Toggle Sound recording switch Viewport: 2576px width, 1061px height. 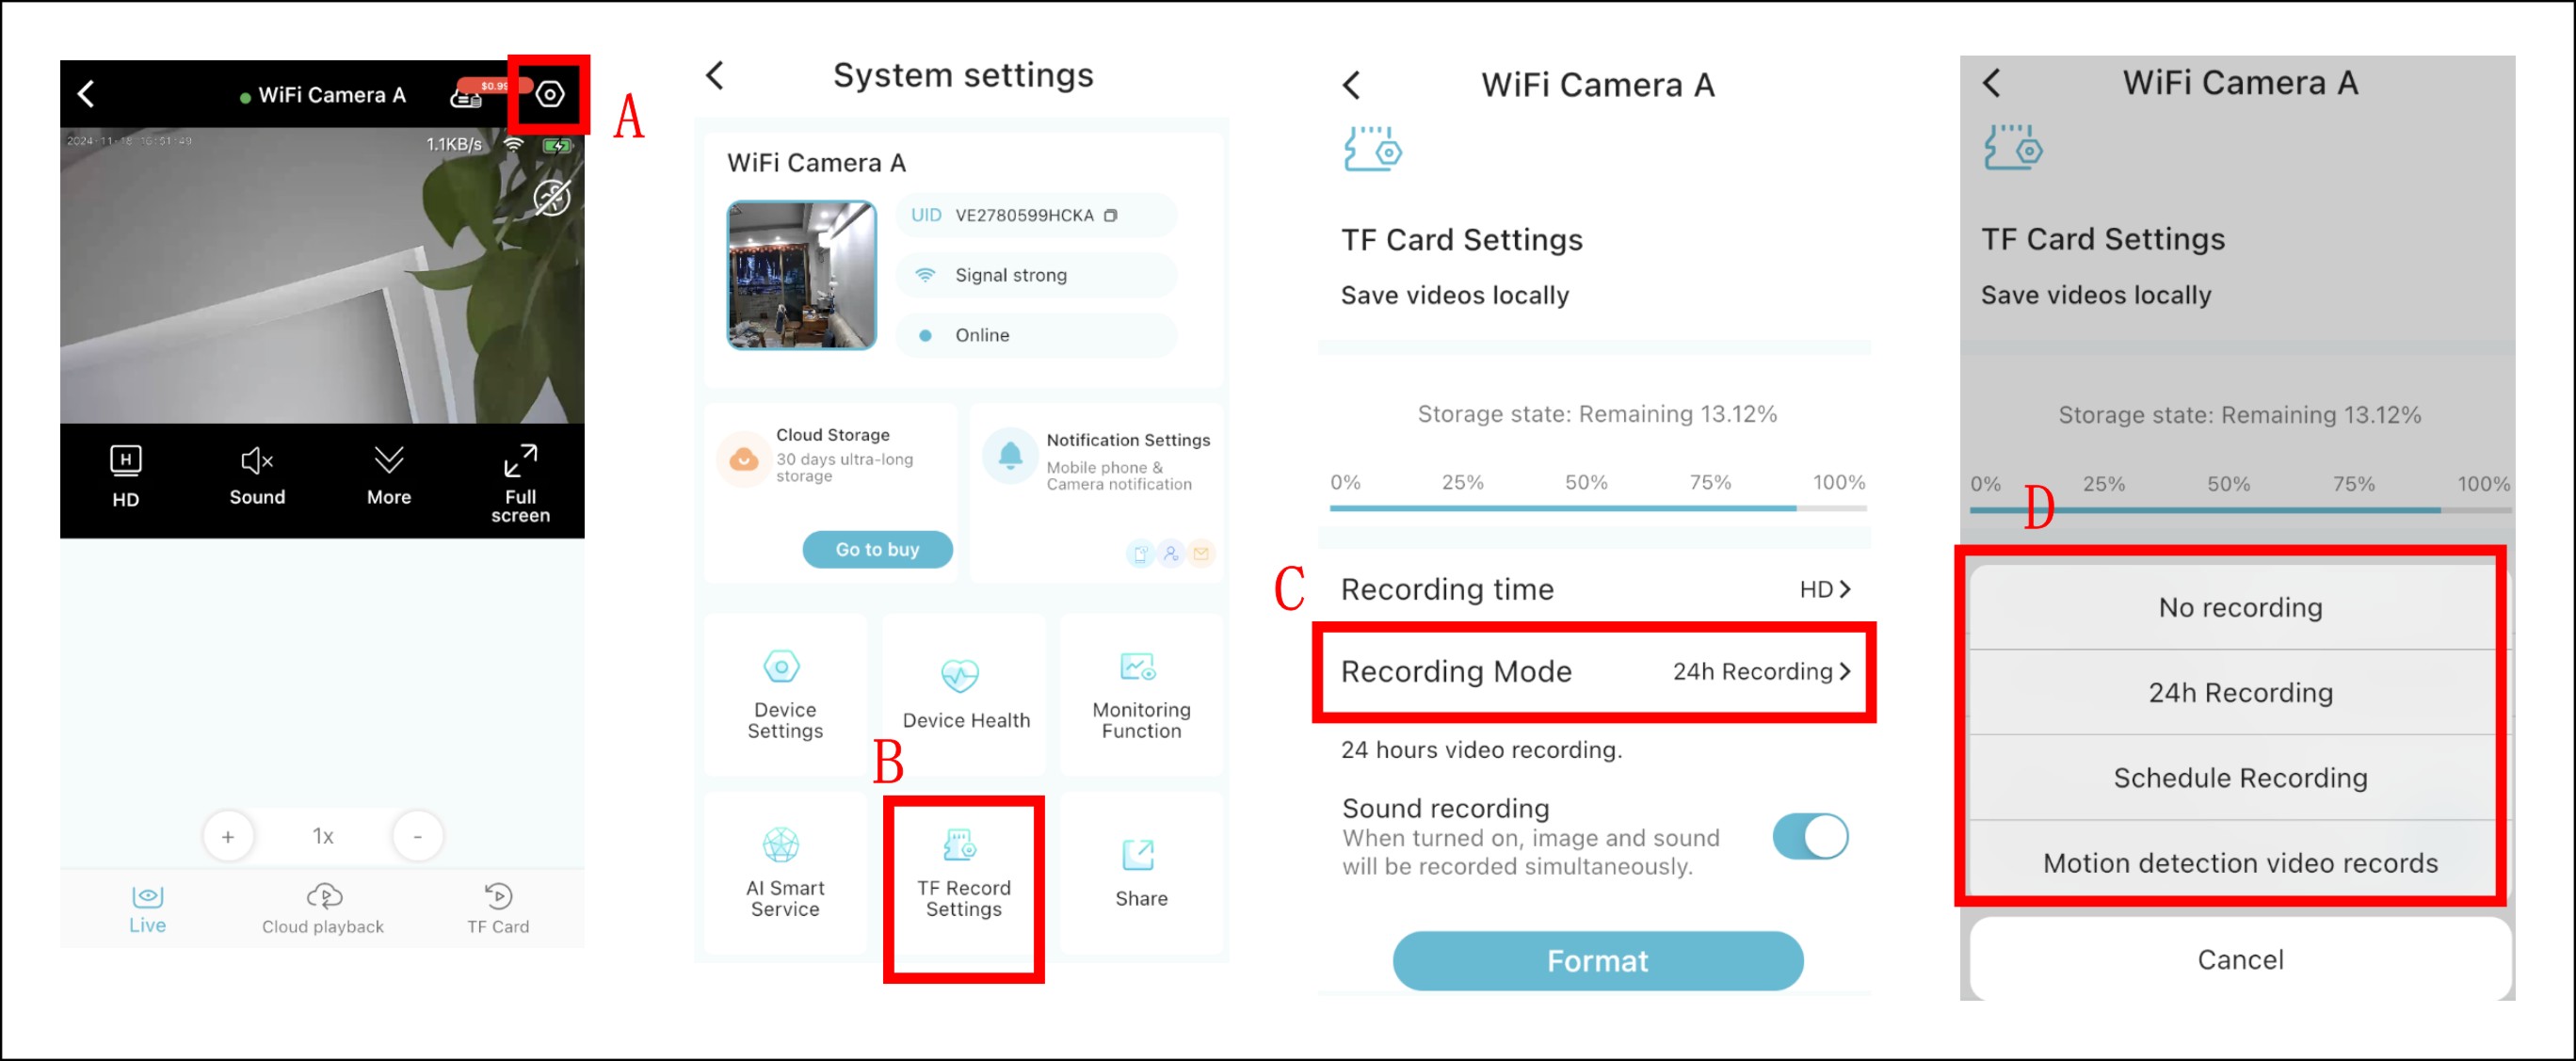point(1809,836)
